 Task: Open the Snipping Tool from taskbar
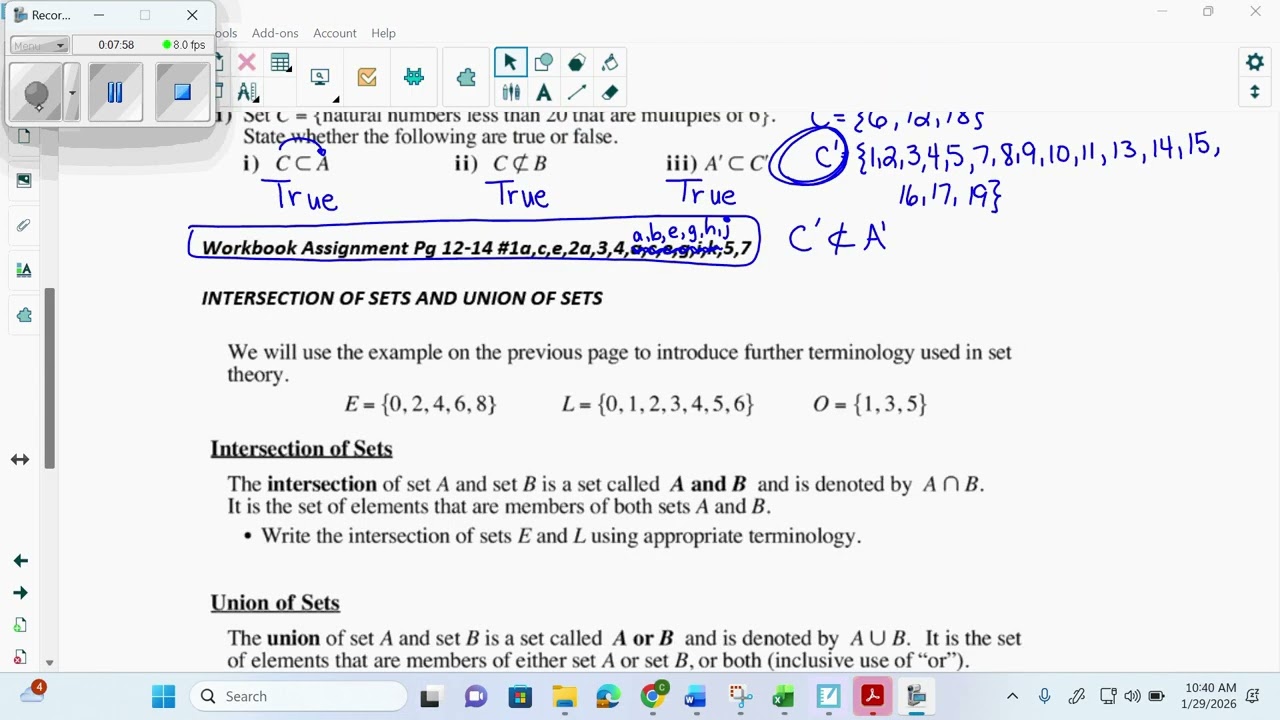[740, 696]
